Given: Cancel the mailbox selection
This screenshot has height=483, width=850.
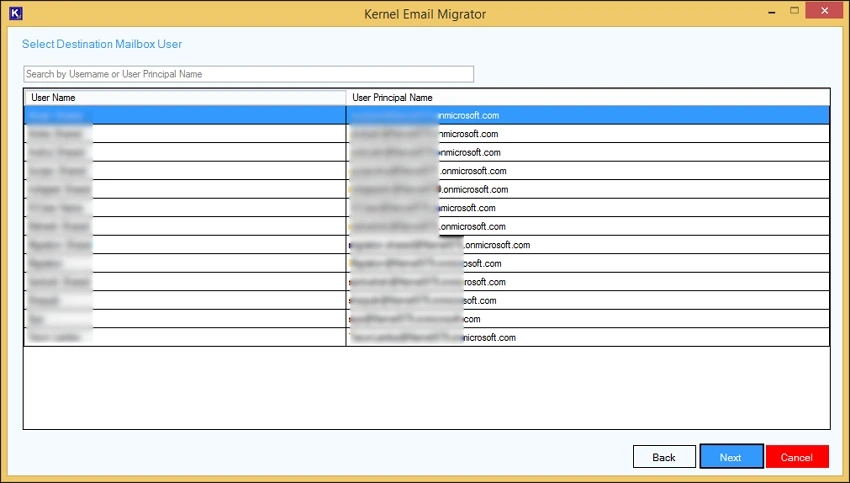Looking at the screenshot, I should 797,457.
